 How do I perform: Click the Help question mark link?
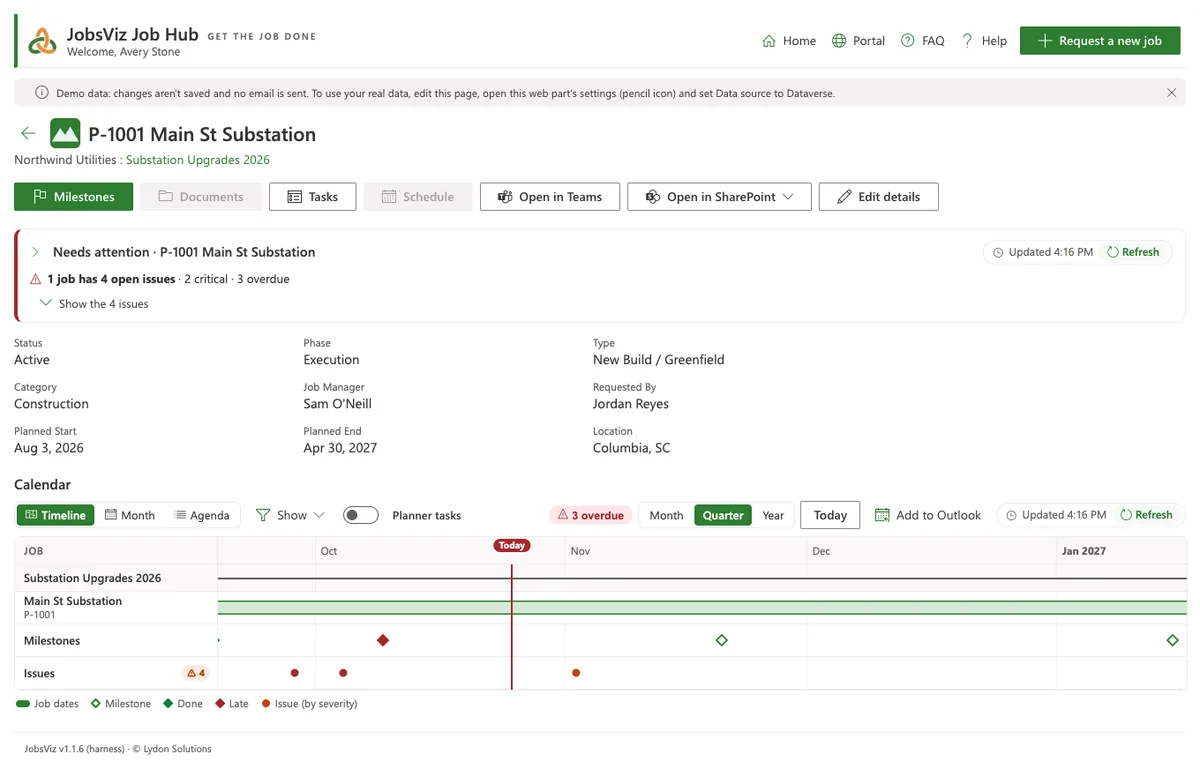coord(984,41)
